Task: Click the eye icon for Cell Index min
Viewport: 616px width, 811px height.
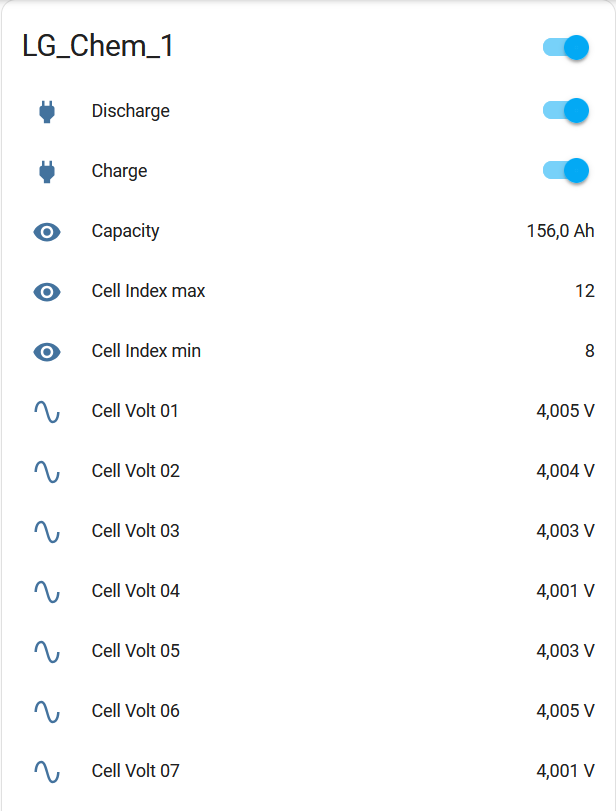Action: click(47, 352)
